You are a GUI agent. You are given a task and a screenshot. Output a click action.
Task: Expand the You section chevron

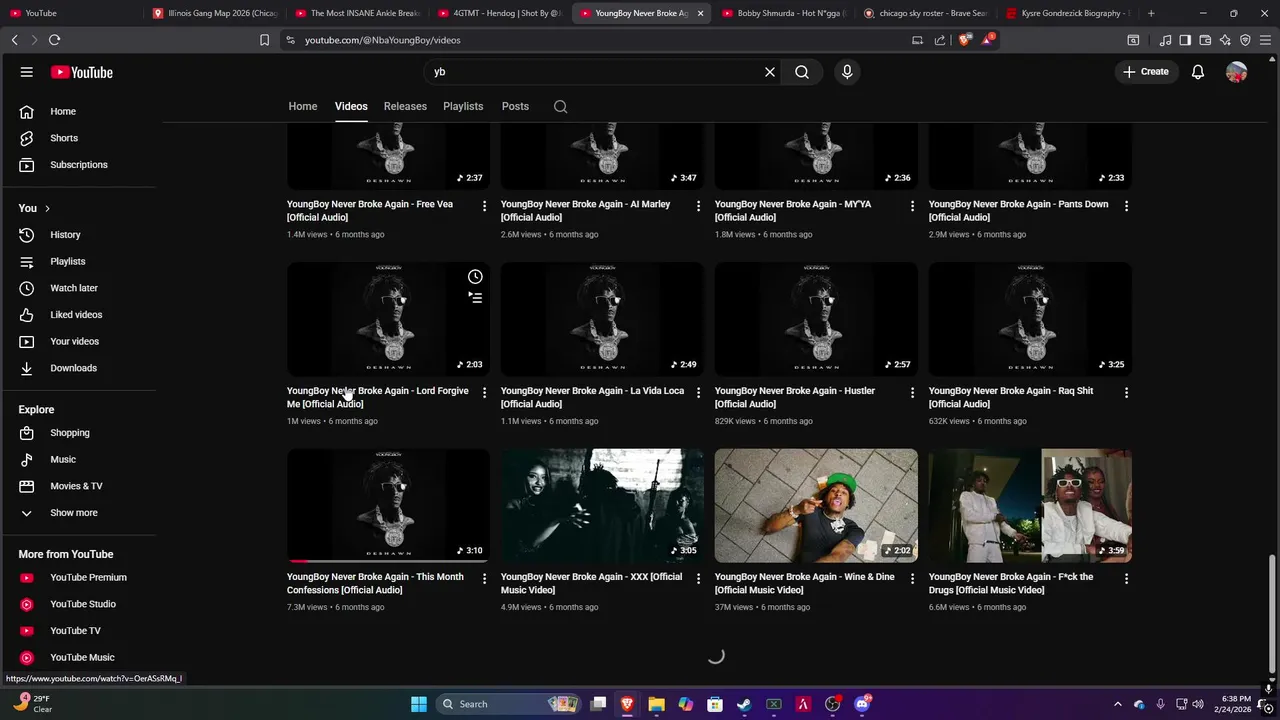(47, 208)
